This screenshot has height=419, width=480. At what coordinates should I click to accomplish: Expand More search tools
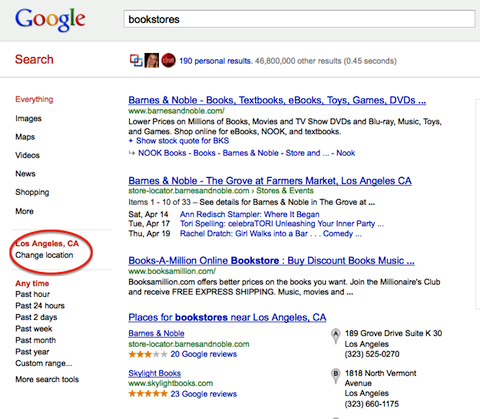[x=47, y=379]
